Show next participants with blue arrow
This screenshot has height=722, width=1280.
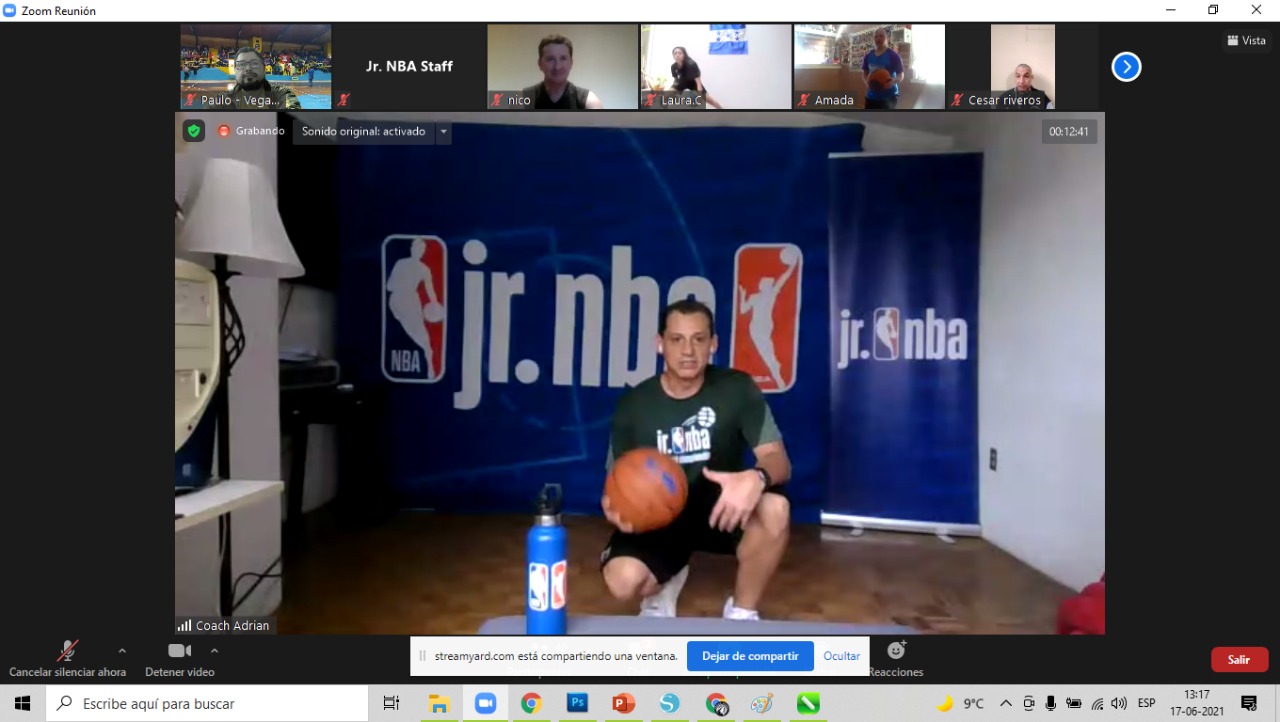pyautogui.click(x=1126, y=67)
